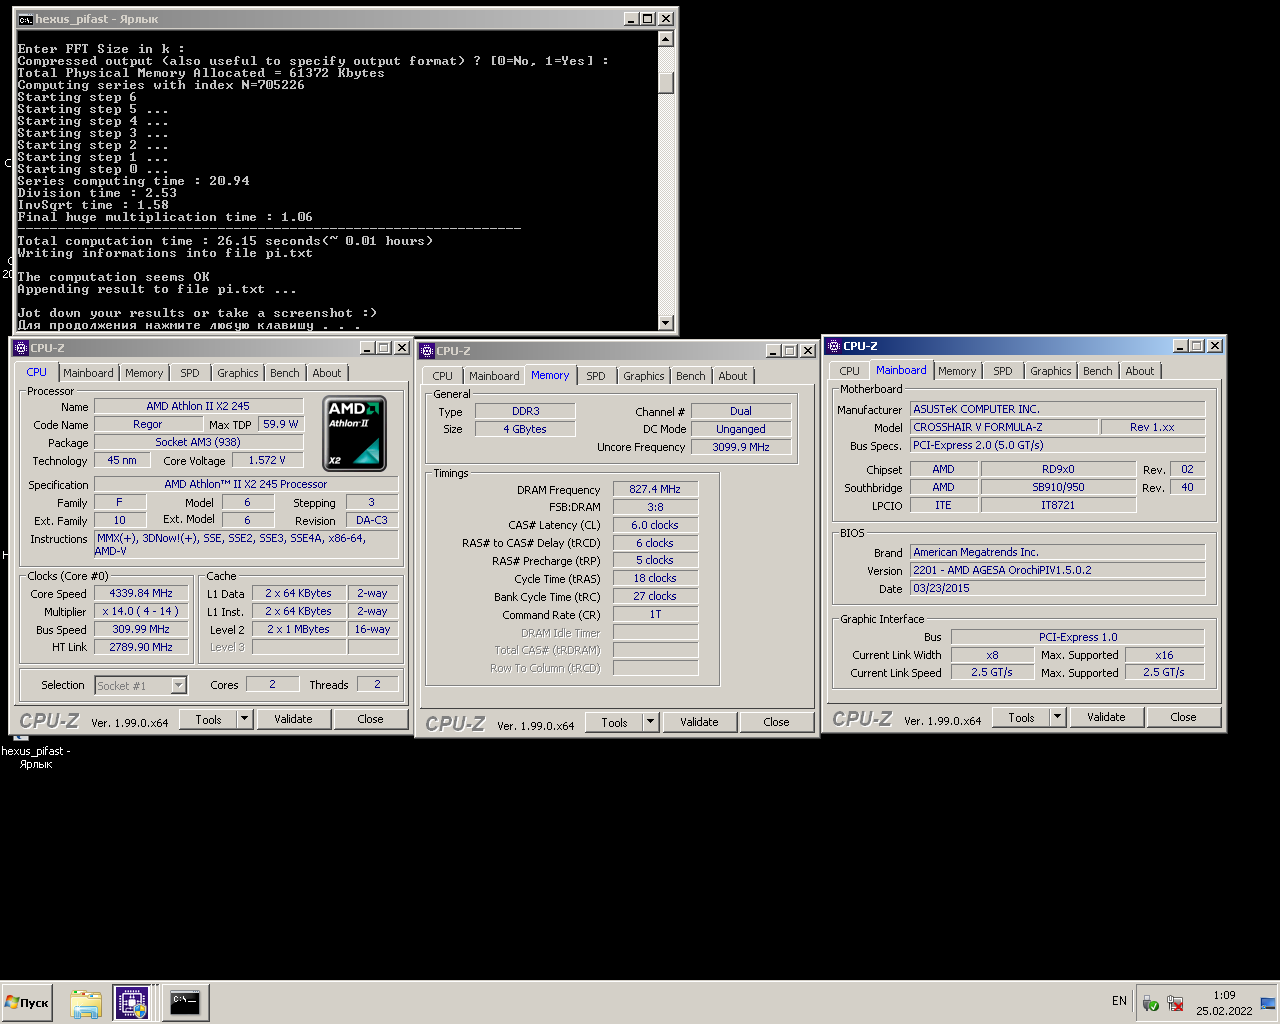The height and width of the screenshot is (1024, 1280).
Task: Open CPU tab in Mainboard window
Action: [850, 371]
